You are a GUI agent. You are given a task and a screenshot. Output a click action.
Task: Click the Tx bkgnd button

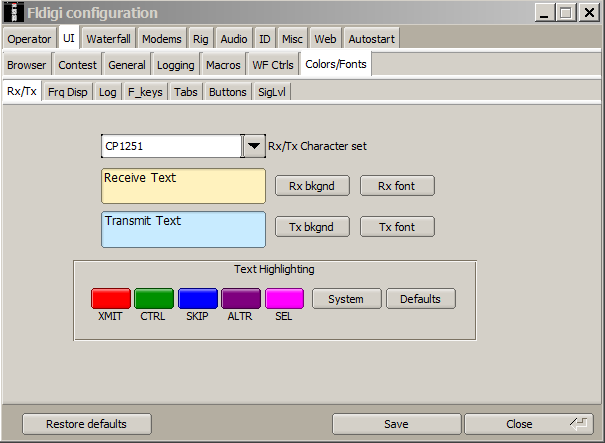(311, 227)
